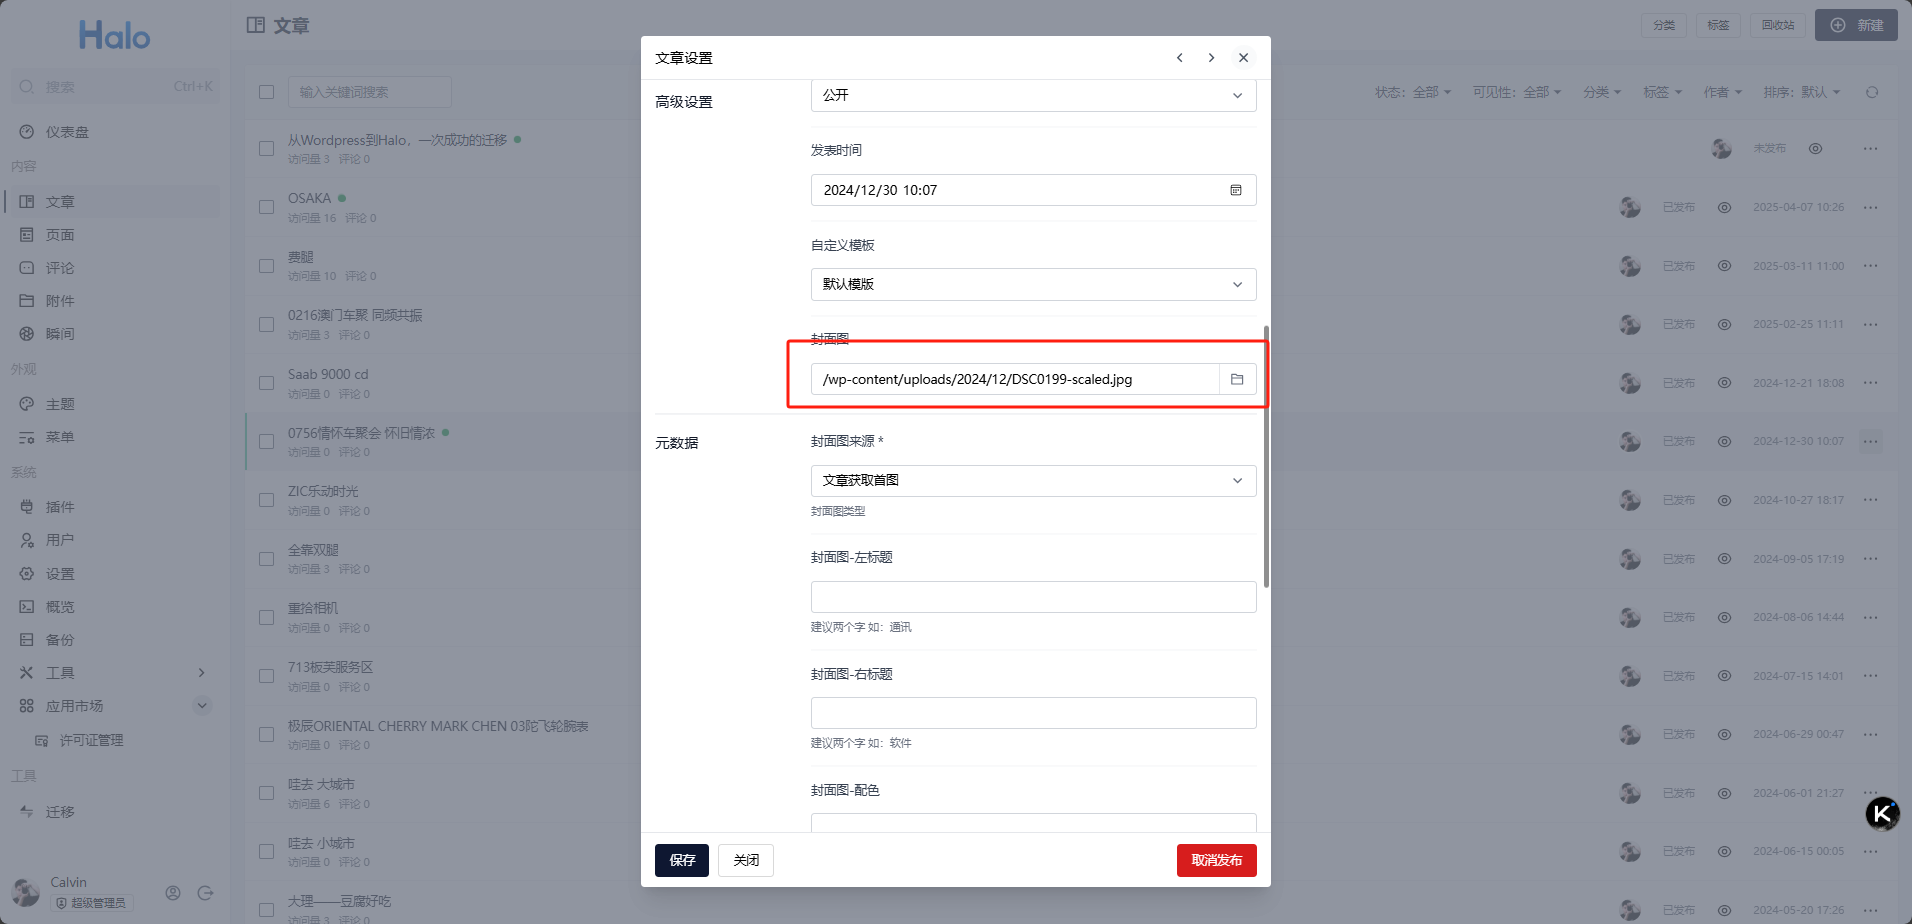Open attachment picker for cover image

1237,379
